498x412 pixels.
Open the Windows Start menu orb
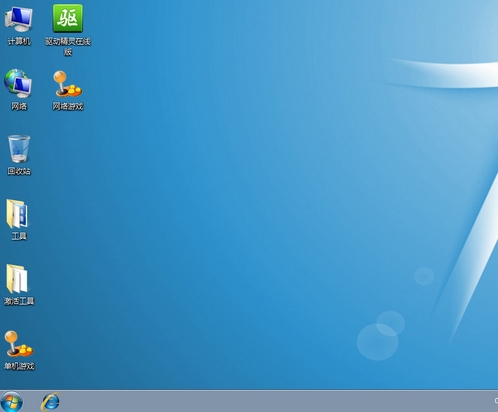tap(12, 402)
